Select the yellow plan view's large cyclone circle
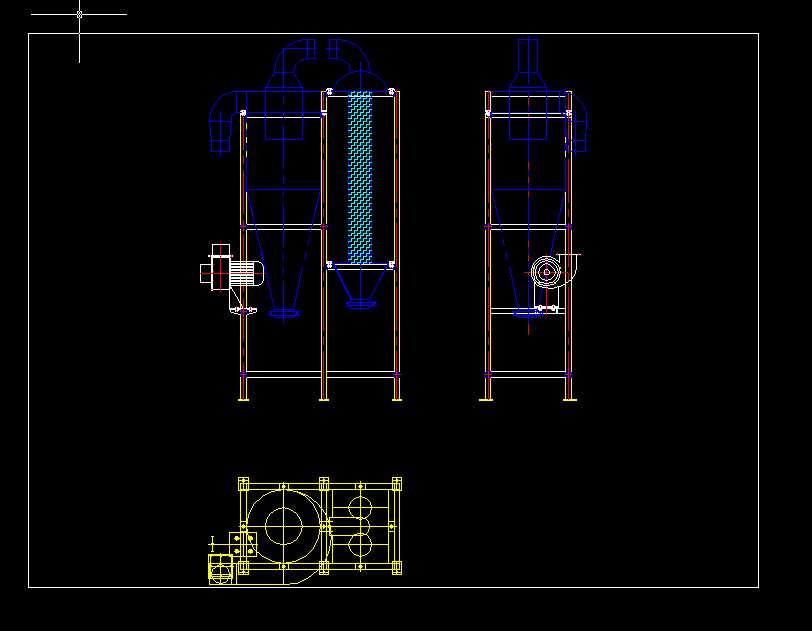Screen dimensions: 812x631 point(284,526)
